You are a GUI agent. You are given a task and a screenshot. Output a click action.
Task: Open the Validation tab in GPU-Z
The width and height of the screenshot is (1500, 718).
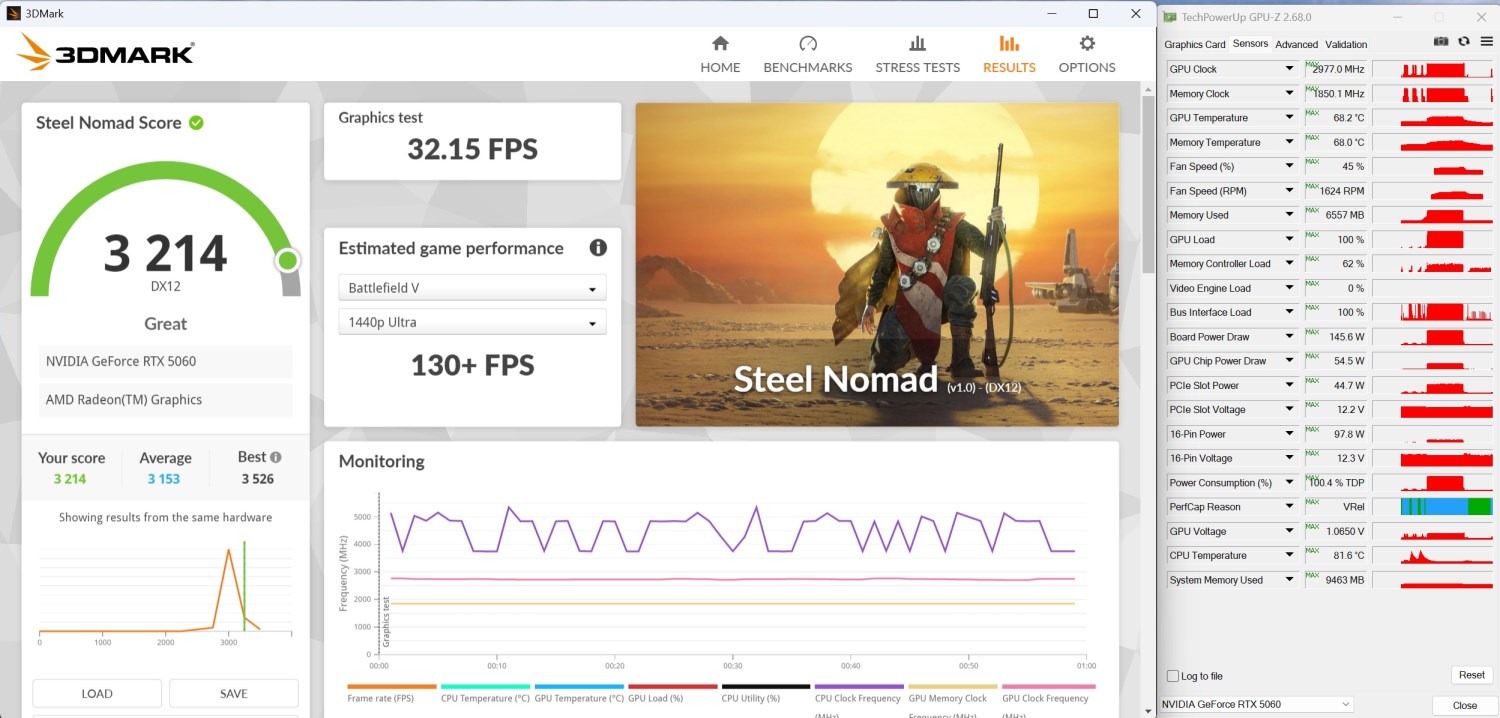click(x=1346, y=44)
